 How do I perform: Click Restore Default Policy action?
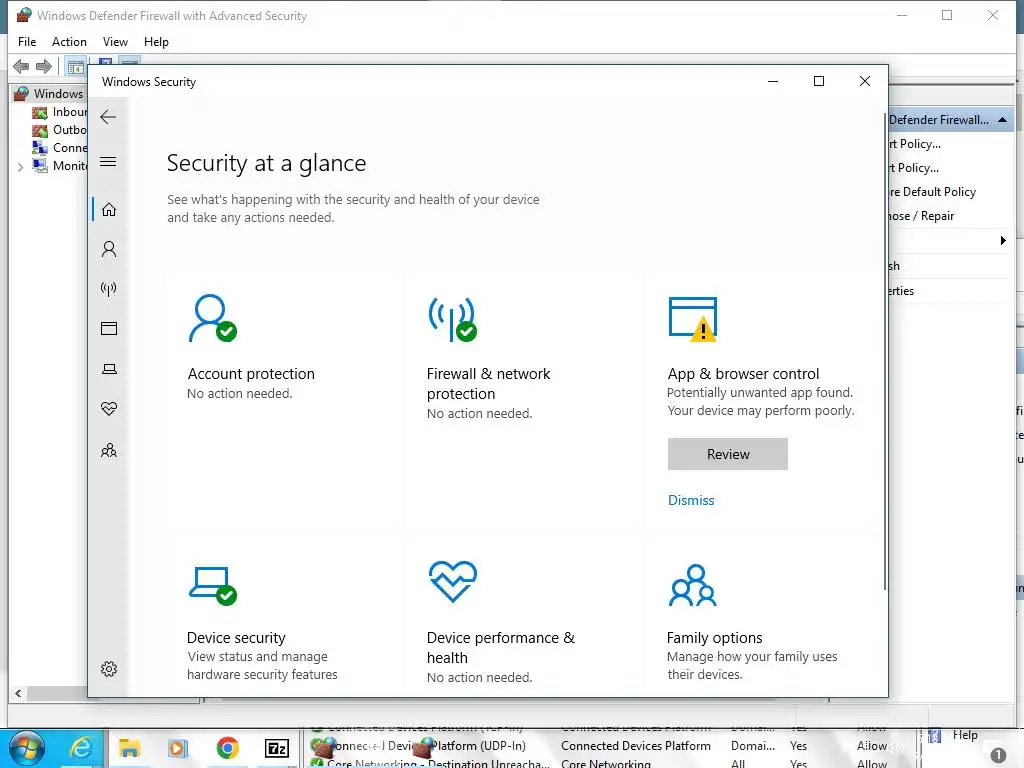[x=933, y=192]
